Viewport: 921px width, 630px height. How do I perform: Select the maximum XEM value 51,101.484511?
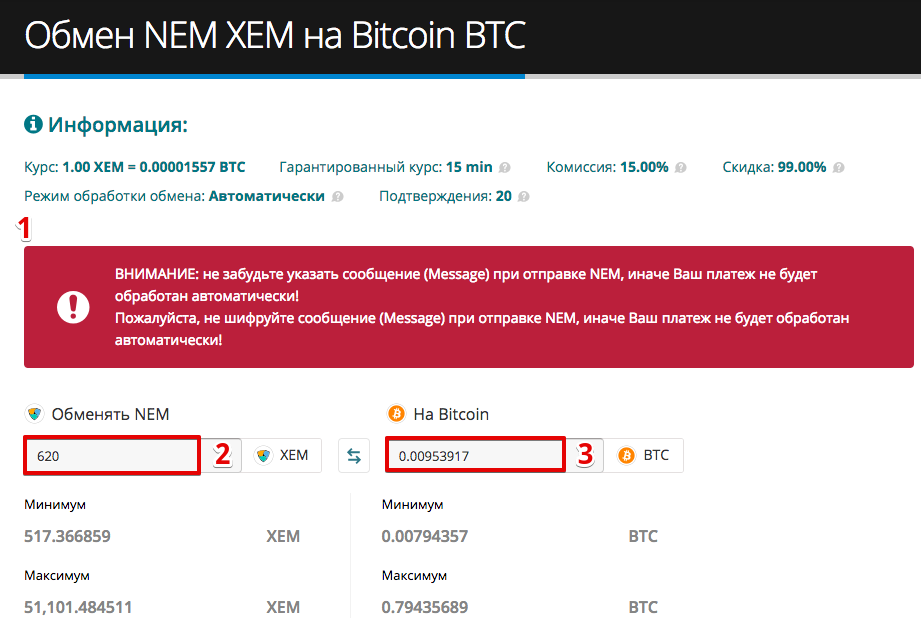click(x=78, y=608)
